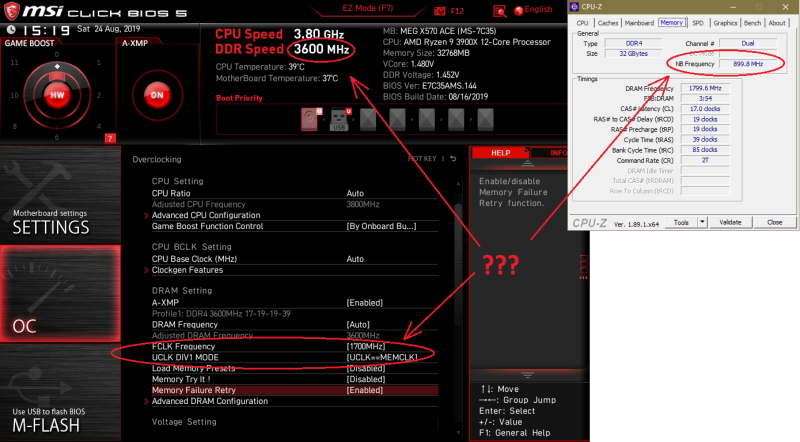Click the clock icon beside the time

click(11, 30)
